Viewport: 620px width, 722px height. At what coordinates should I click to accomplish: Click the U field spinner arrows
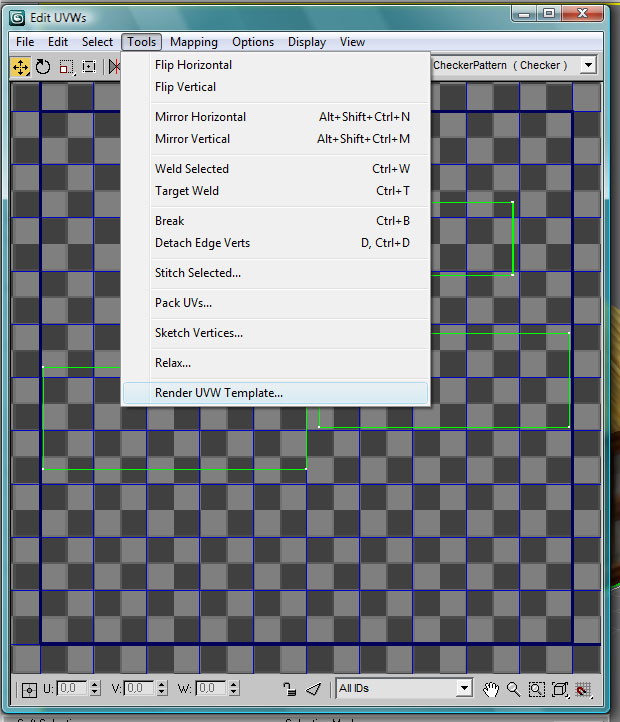[x=94, y=688]
